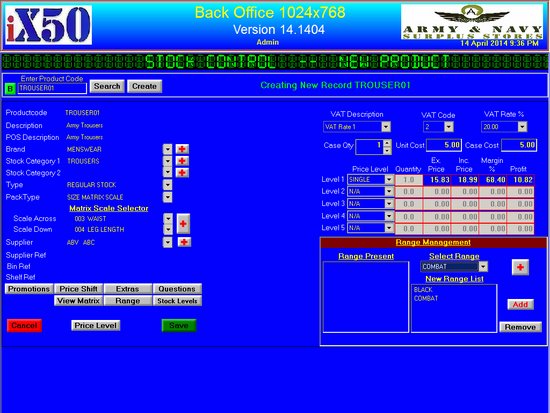Open the VAT Description dropdown
Viewport: 550px width, 413px height.
tap(386, 127)
